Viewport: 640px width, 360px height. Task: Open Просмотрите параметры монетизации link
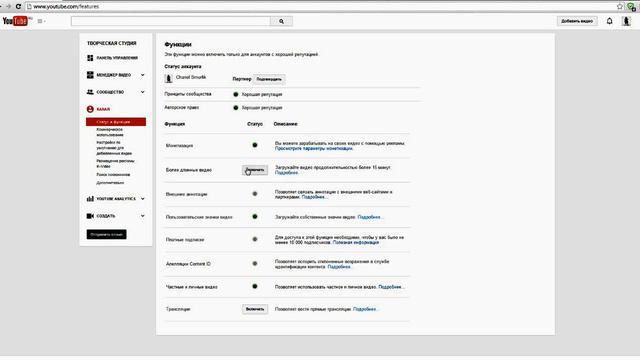313,149
